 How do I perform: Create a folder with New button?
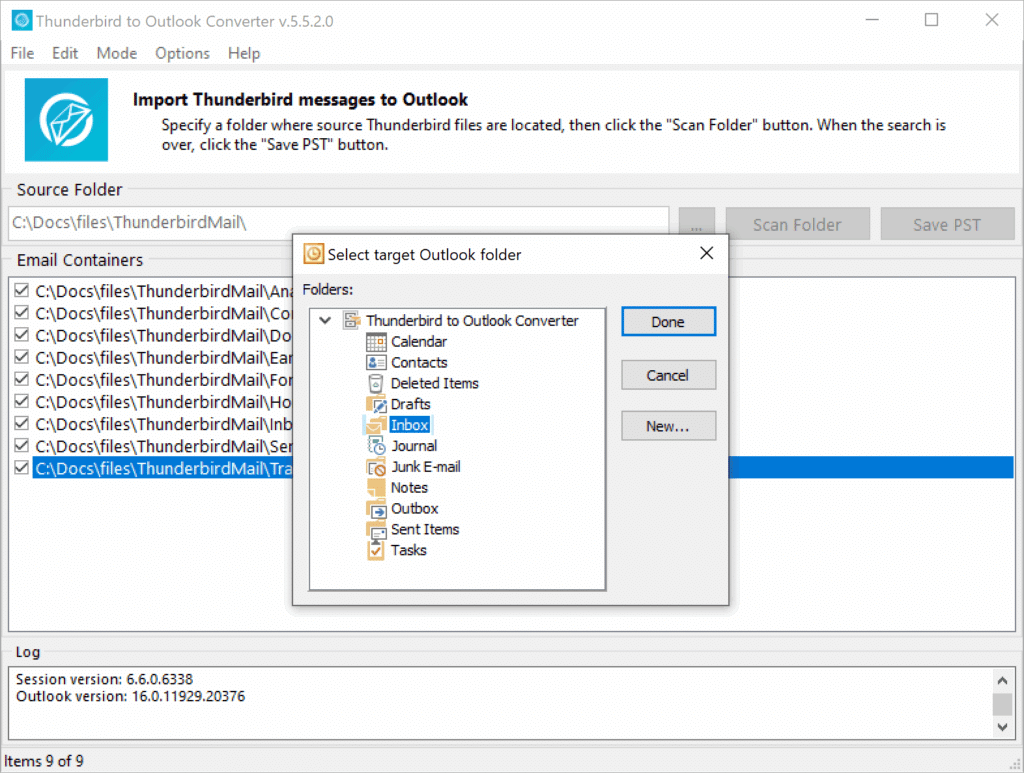pyautogui.click(x=668, y=425)
